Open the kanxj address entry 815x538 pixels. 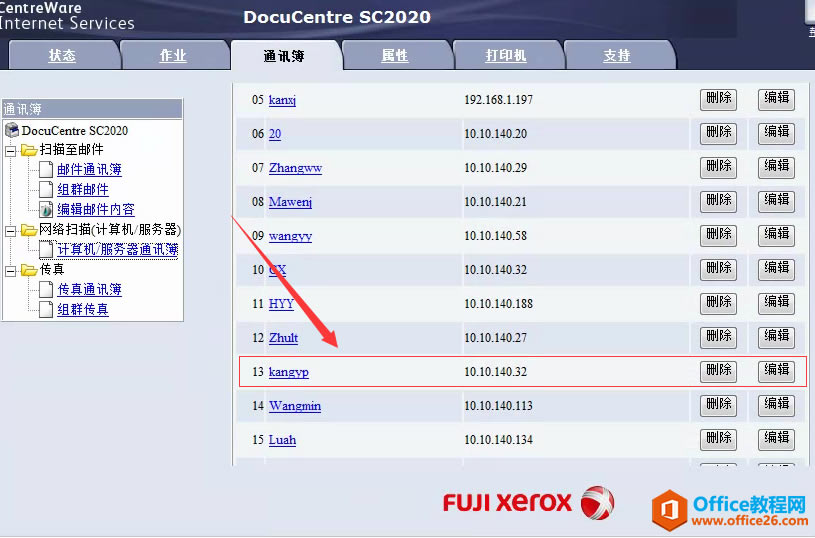click(x=282, y=100)
